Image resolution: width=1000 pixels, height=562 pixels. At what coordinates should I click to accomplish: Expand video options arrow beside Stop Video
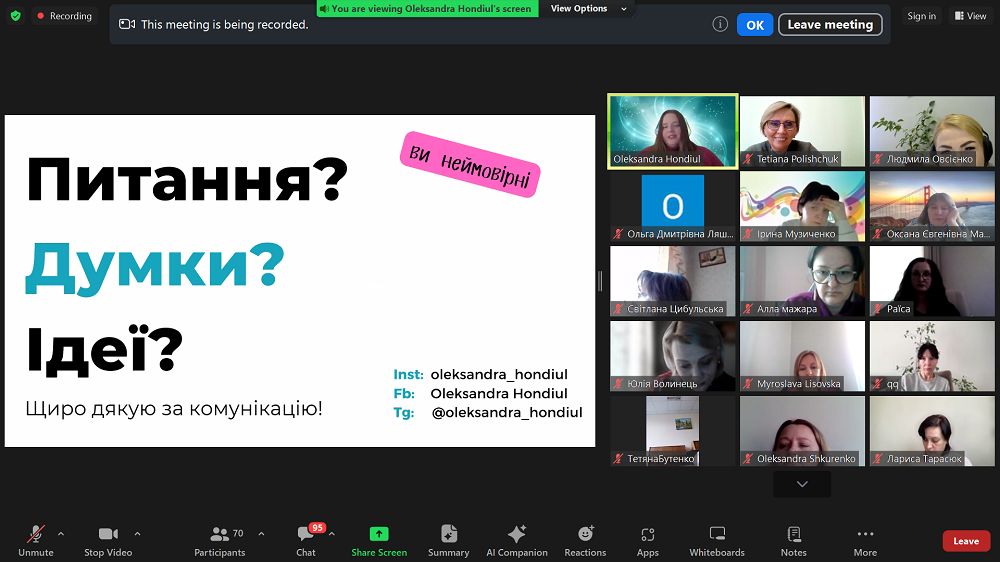[x=137, y=533]
